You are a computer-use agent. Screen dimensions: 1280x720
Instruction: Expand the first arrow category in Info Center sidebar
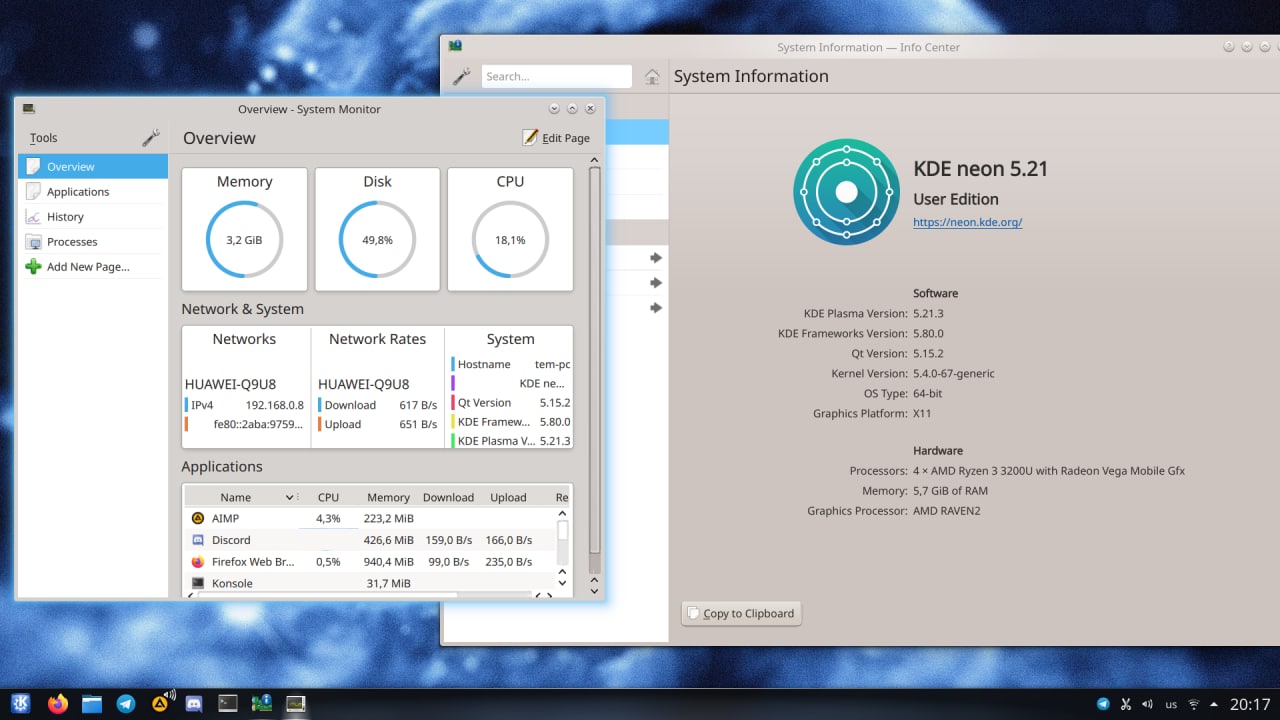pyautogui.click(x=656, y=258)
